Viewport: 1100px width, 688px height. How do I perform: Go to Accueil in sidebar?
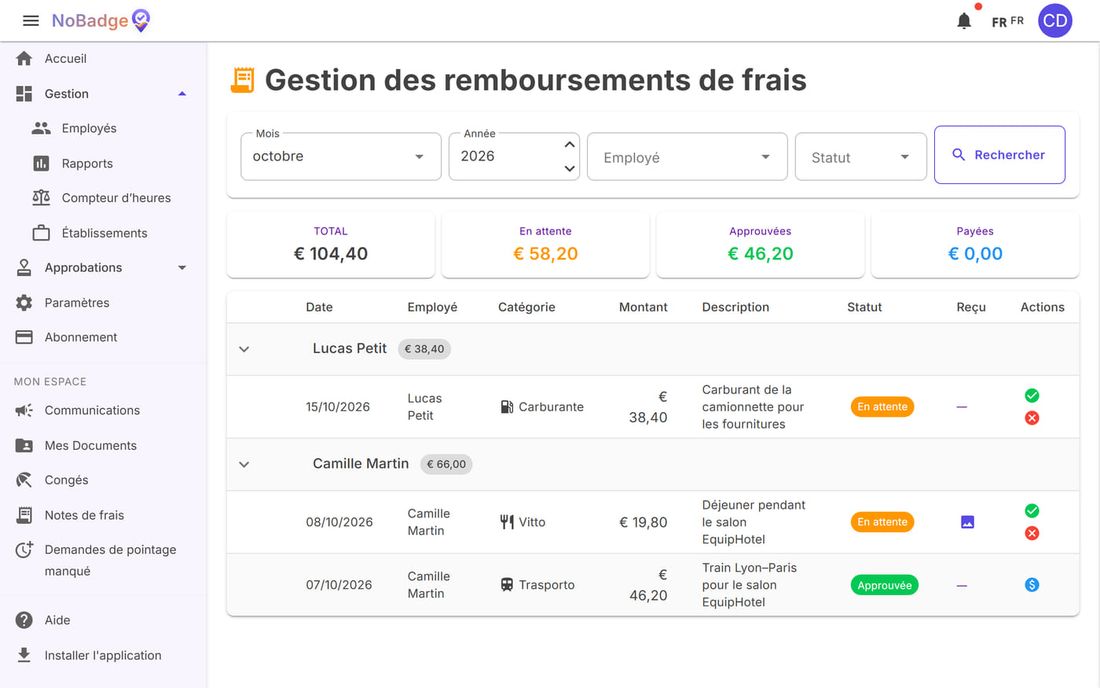[103, 59]
